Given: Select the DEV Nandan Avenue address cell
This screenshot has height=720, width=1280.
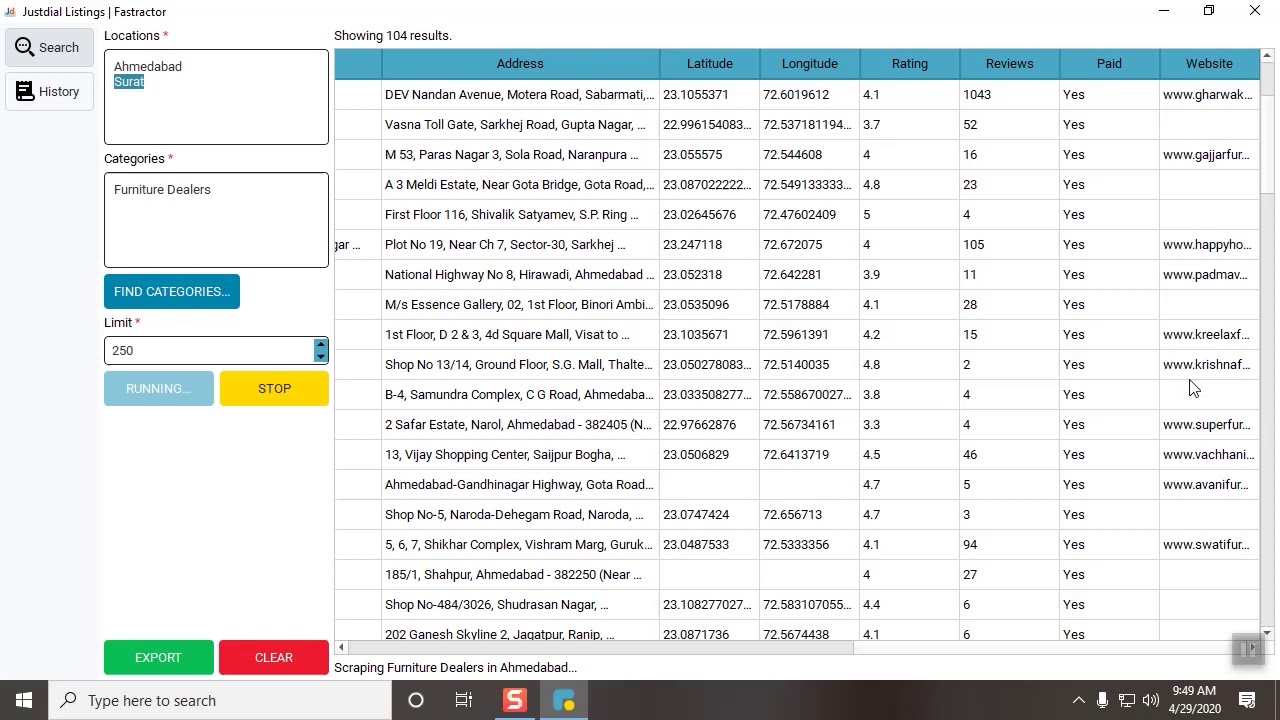Looking at the screenshot, I should (x=520, y=94).
